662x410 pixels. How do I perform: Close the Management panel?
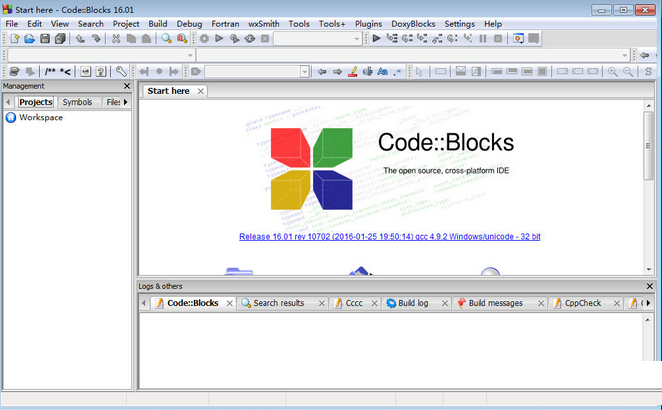coord(127,86)
